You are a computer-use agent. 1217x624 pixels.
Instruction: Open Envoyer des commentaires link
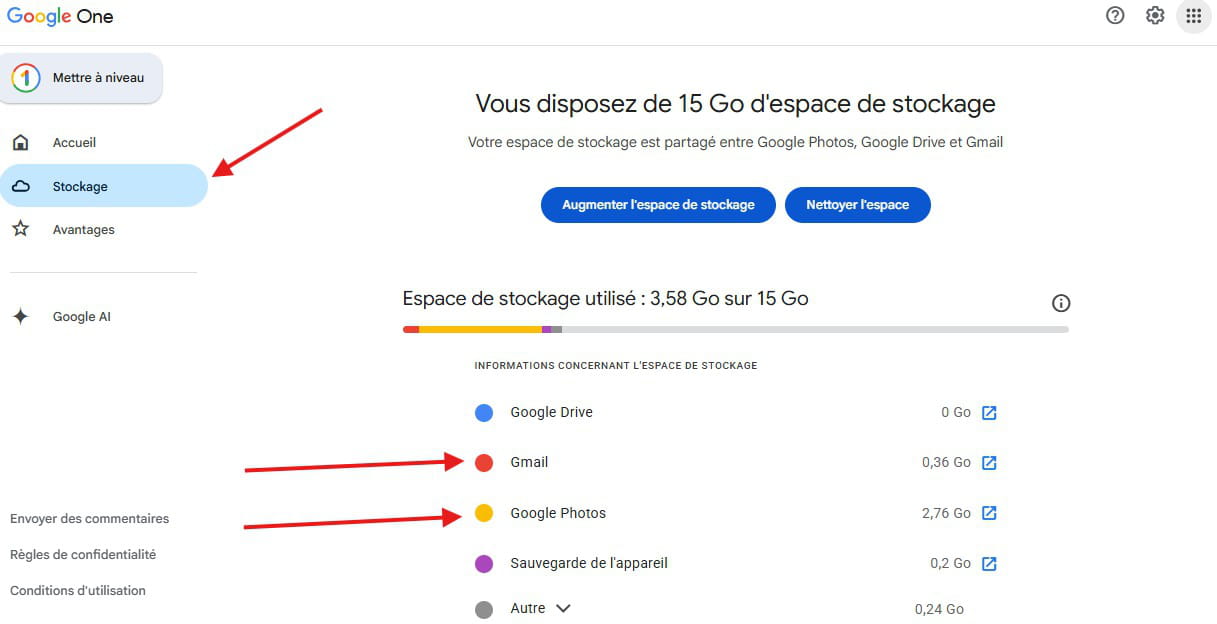(x=90, y=519)
